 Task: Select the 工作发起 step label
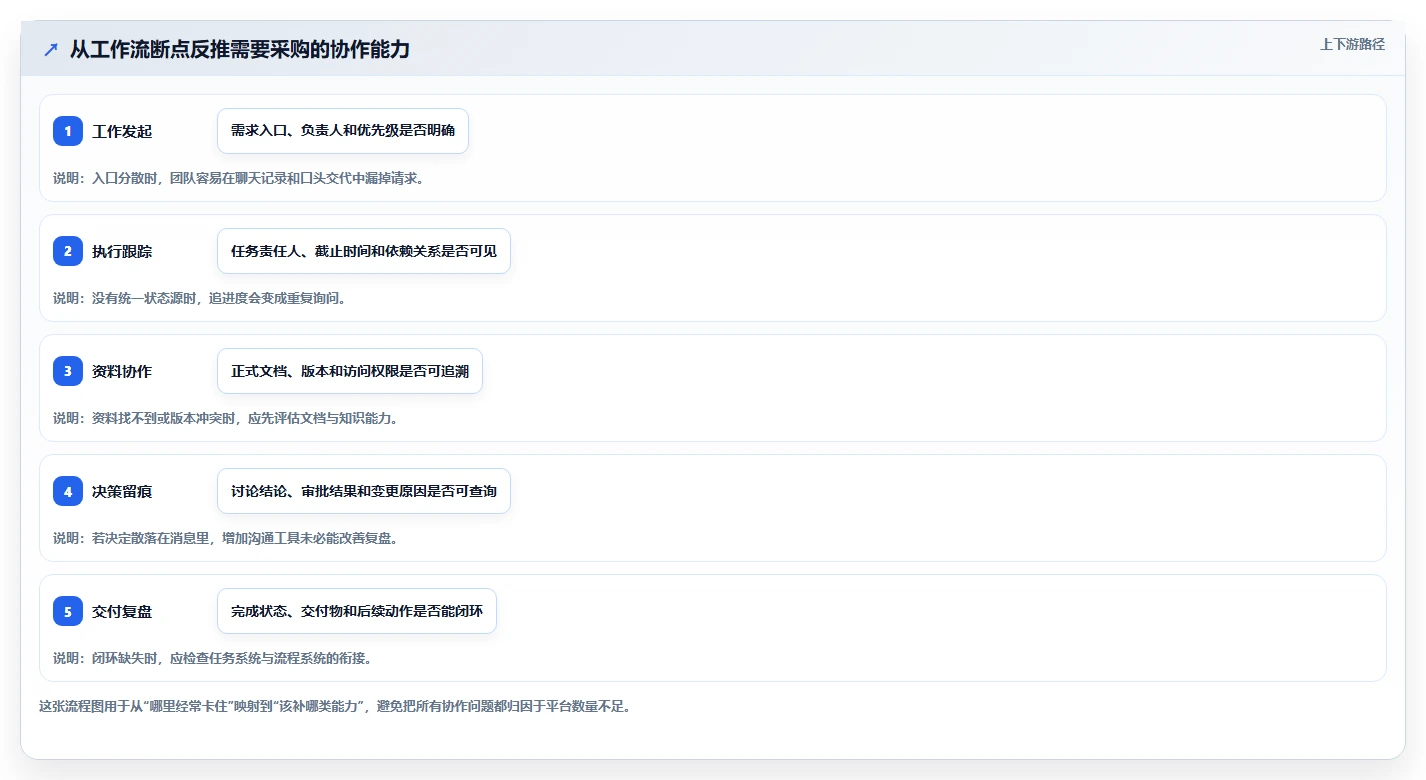coord(122,132)
